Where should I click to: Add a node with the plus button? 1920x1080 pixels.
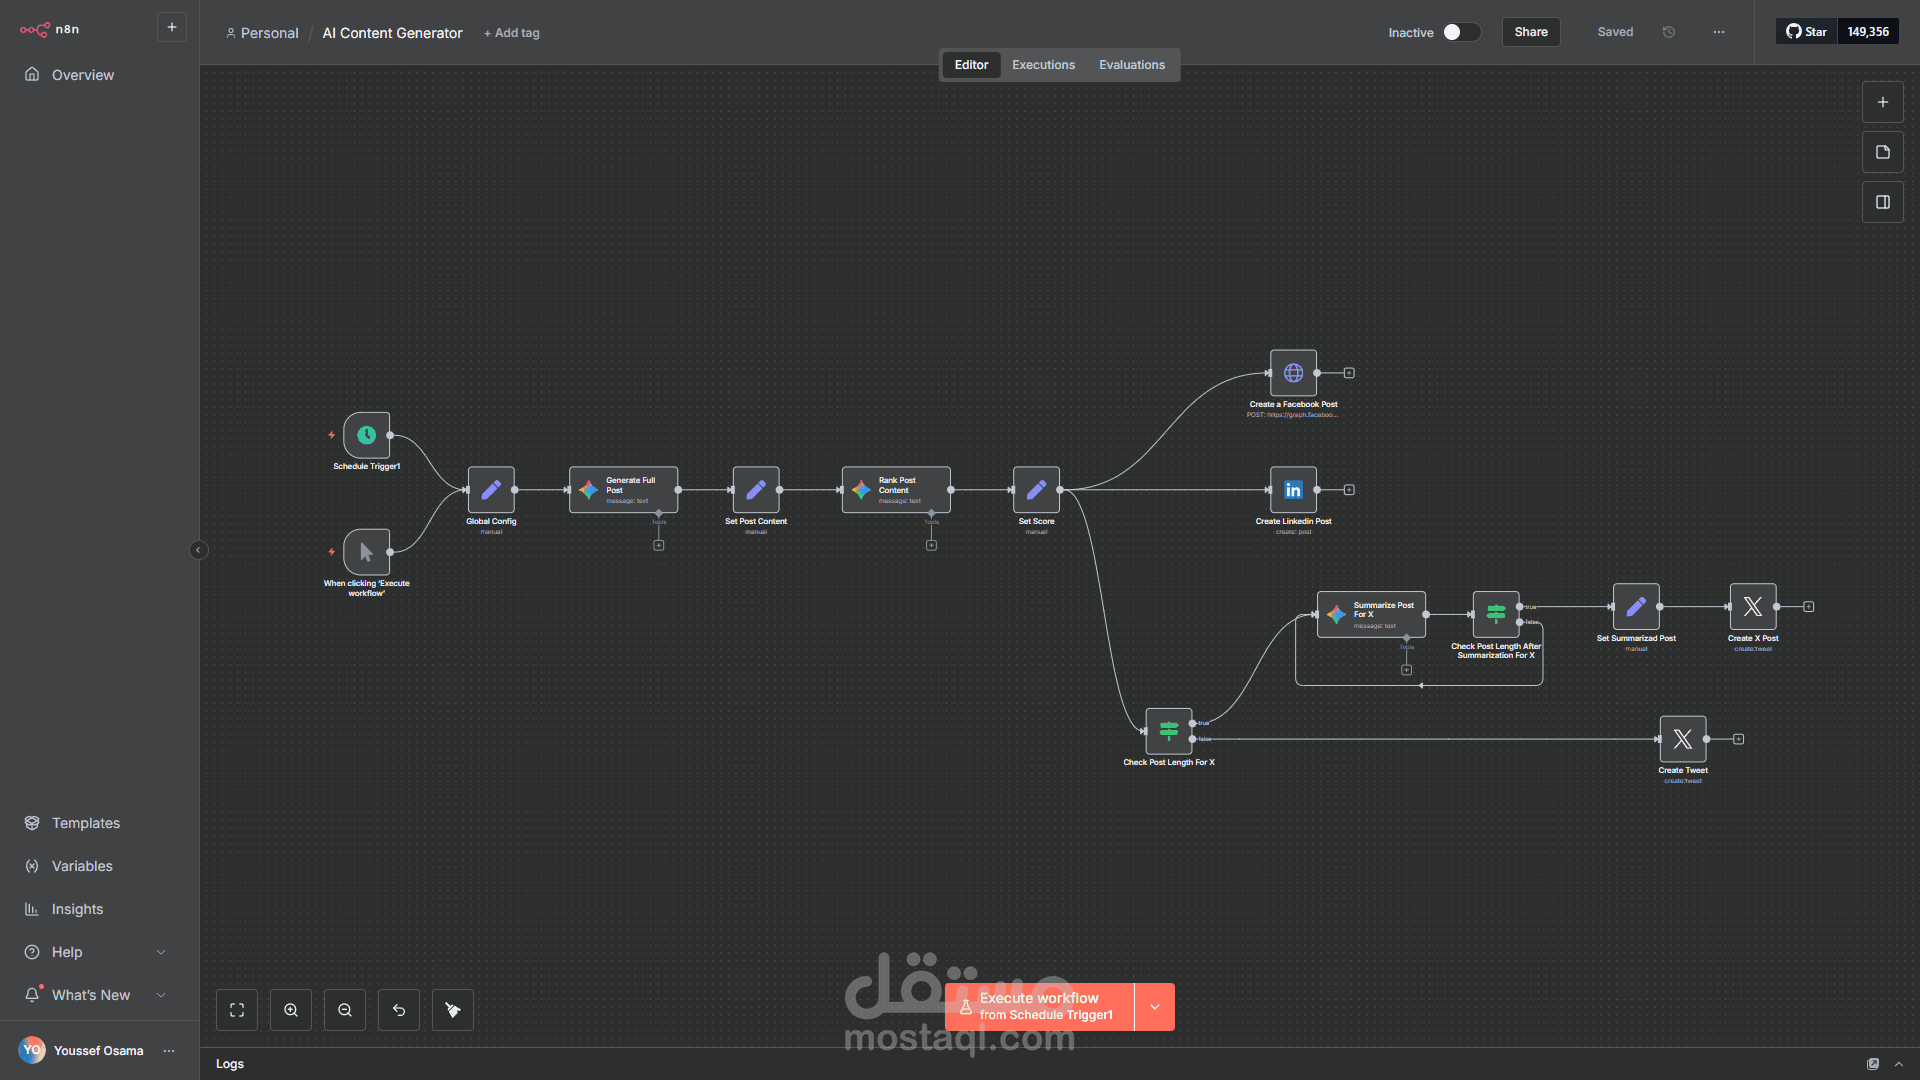[x=1883, y=102]
